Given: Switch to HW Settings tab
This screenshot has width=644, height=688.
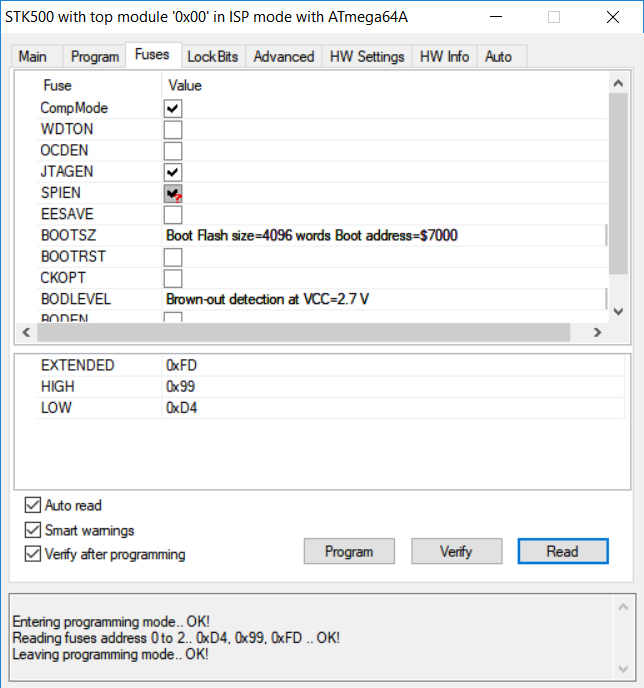Looking at the screenshot, I should point(367,57).
